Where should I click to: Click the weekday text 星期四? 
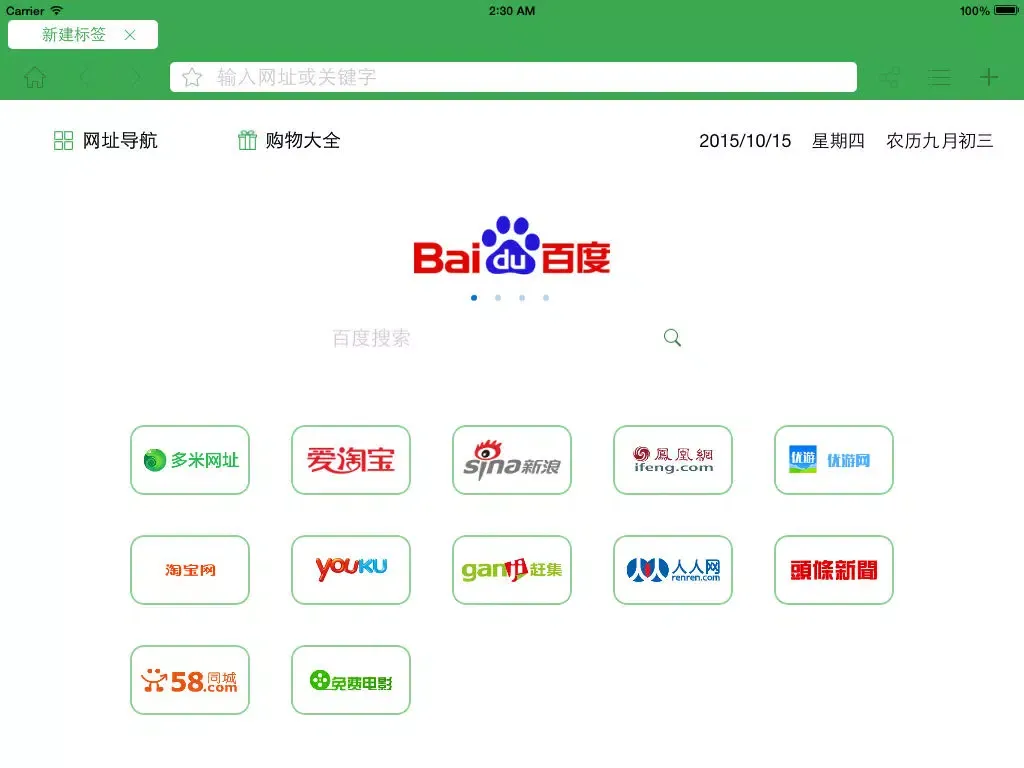pyautogui.click(x=839, y=141)
